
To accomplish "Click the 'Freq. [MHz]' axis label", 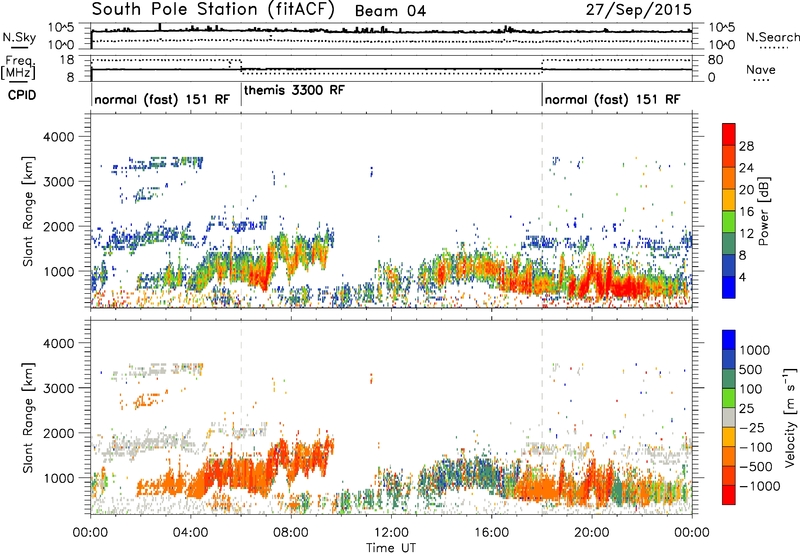I will click(x=18, y=67).
